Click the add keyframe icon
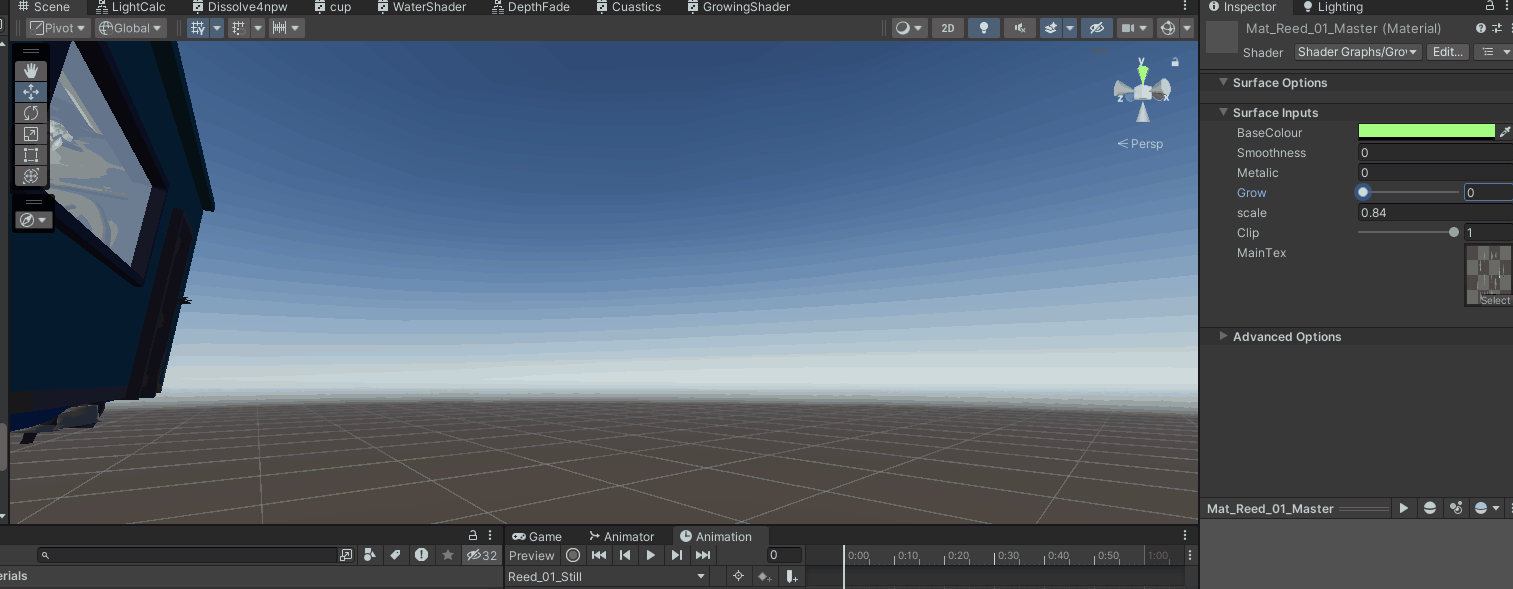Screen dimensions: 1513x589 [x=764, y=576]
